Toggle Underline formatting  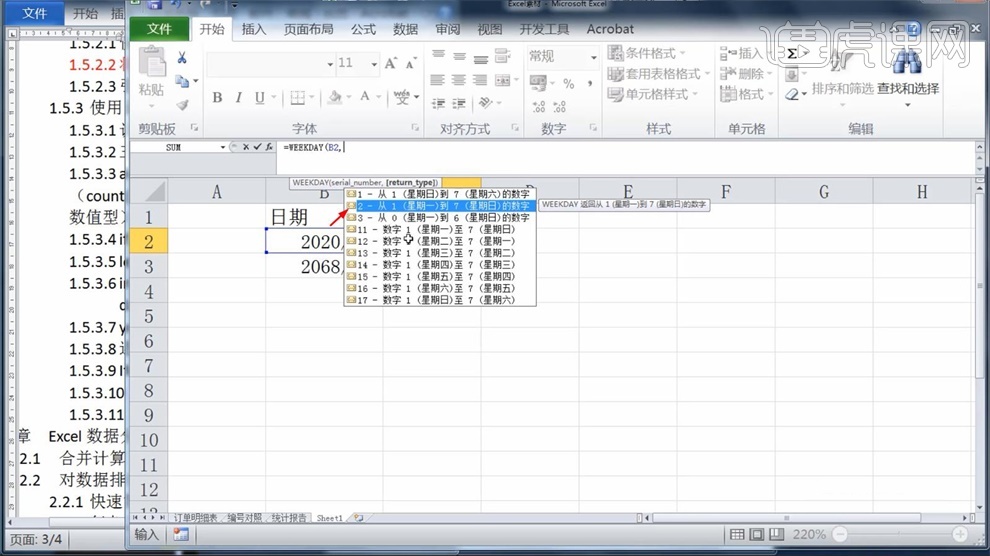click(259, 97)
